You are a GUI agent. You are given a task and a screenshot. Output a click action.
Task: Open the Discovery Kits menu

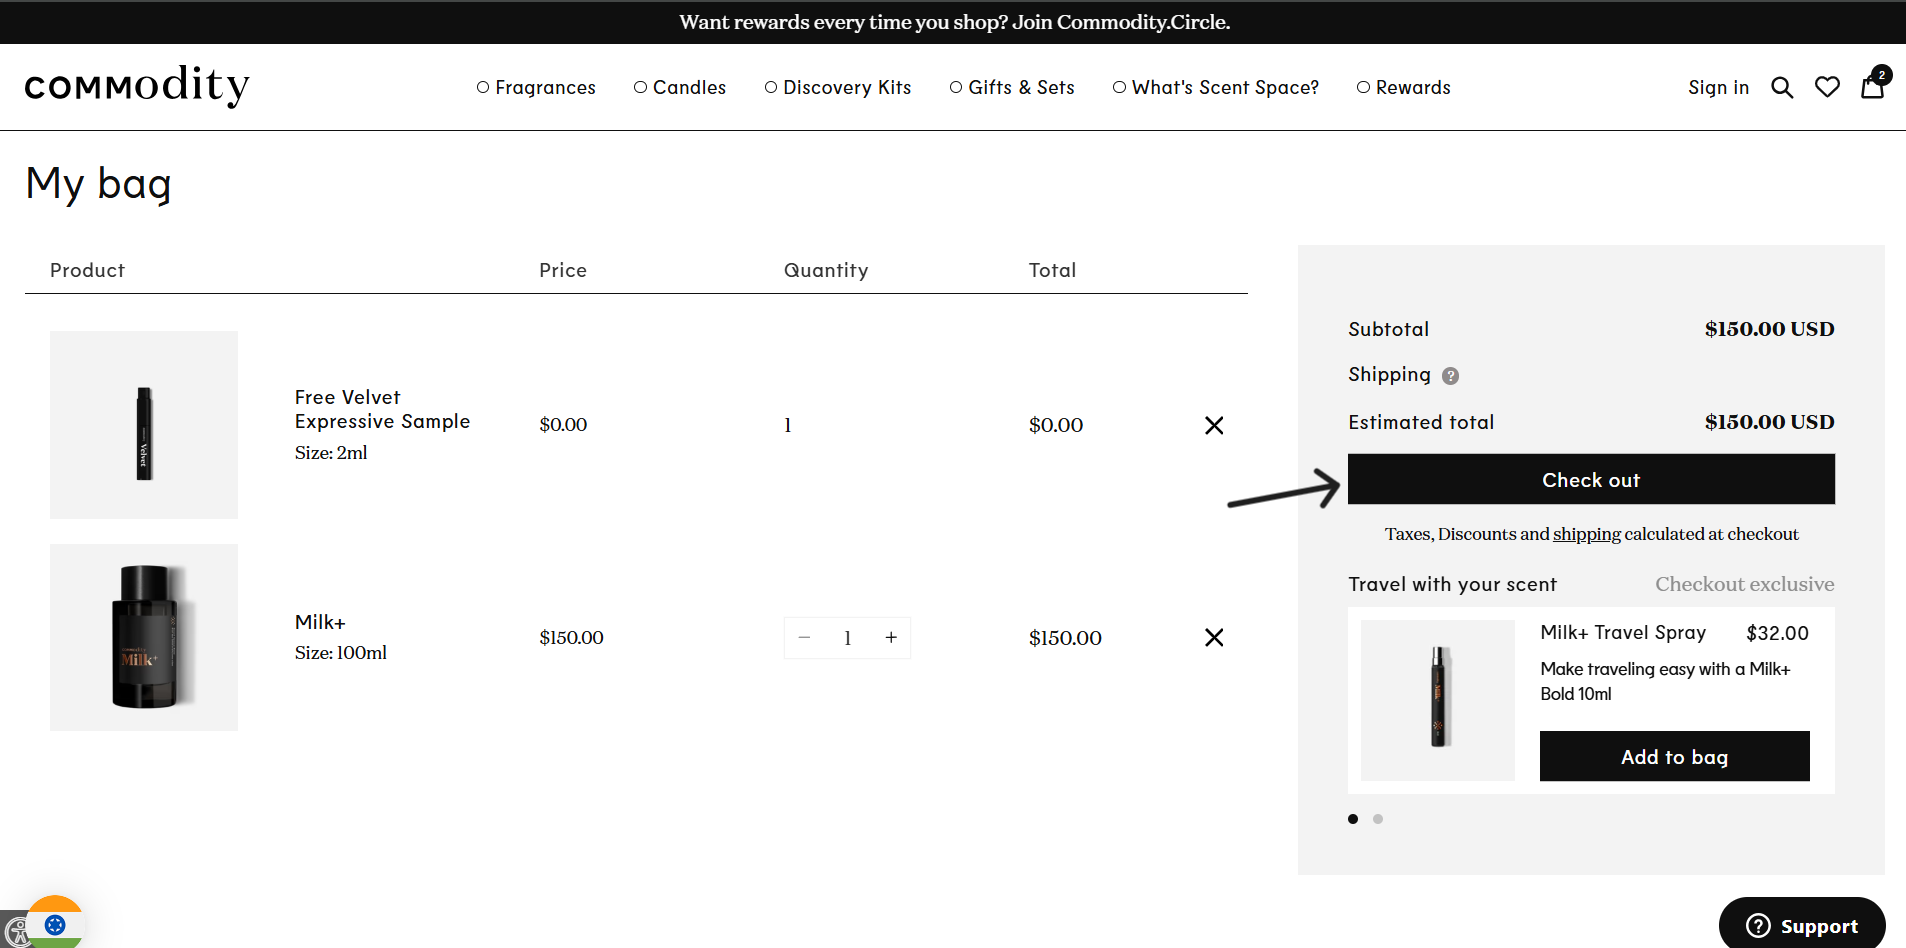click(838, 88)
